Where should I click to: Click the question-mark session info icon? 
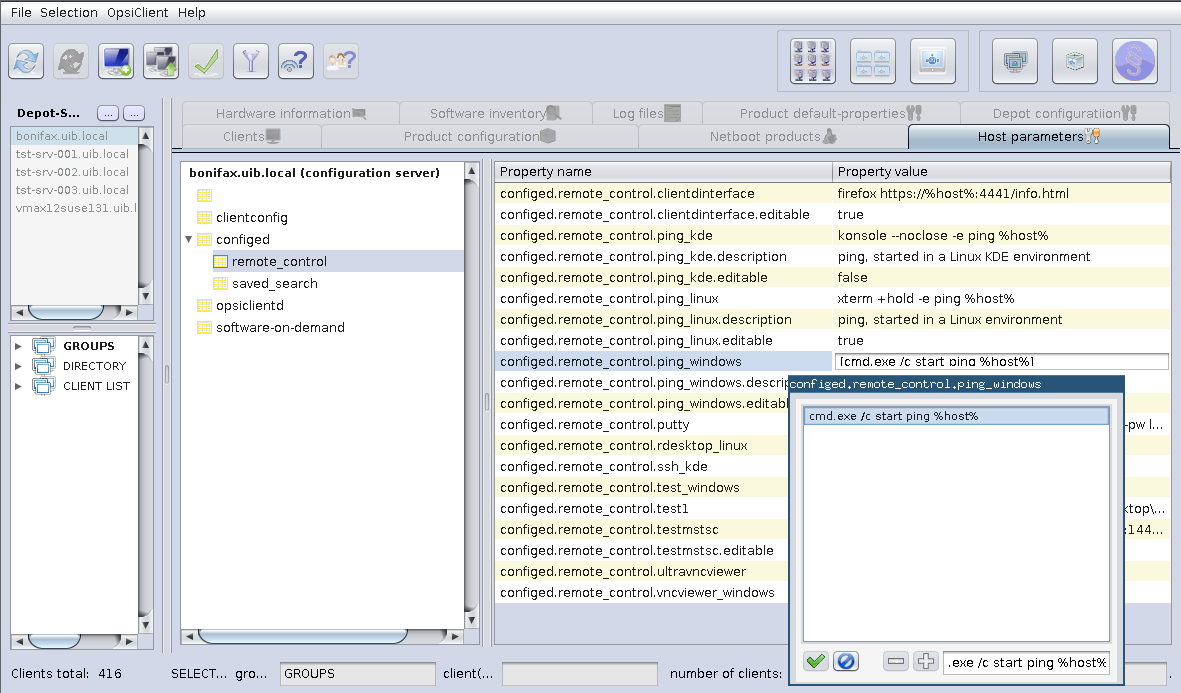pos(296,61)
